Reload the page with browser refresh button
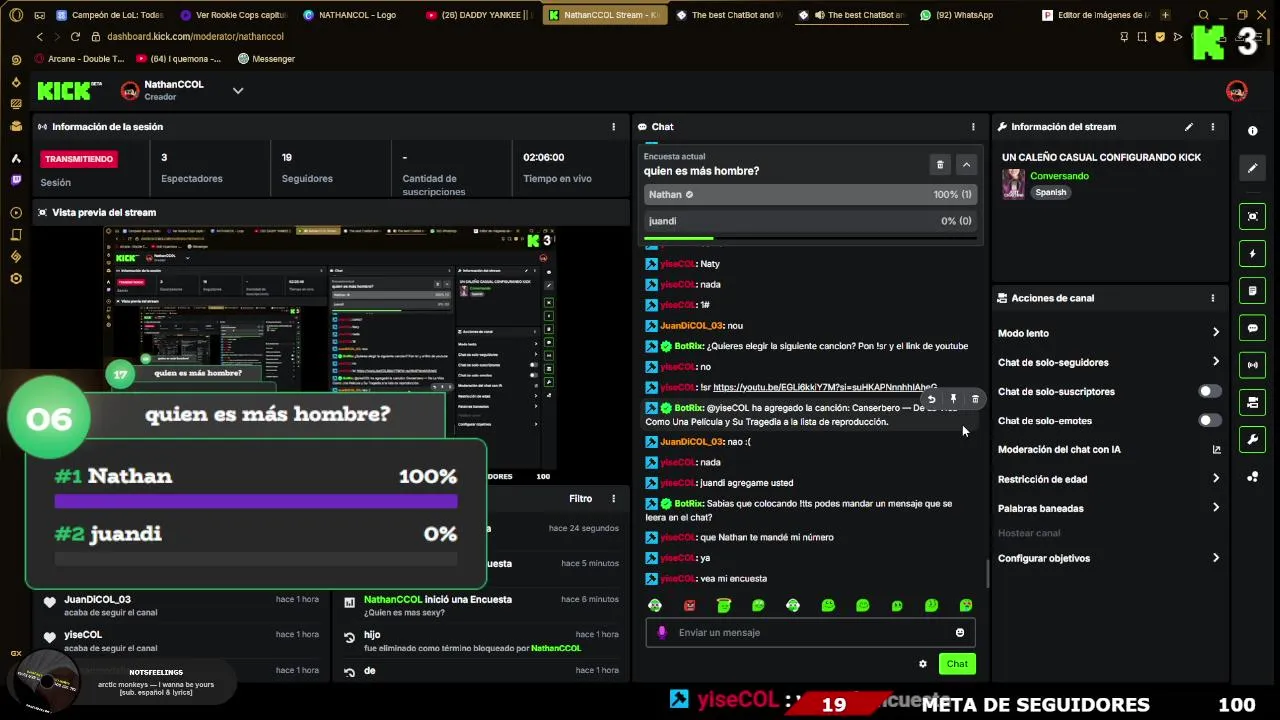Image resolution: width=1280 pixels, height=720 pixels. [75, 36]
